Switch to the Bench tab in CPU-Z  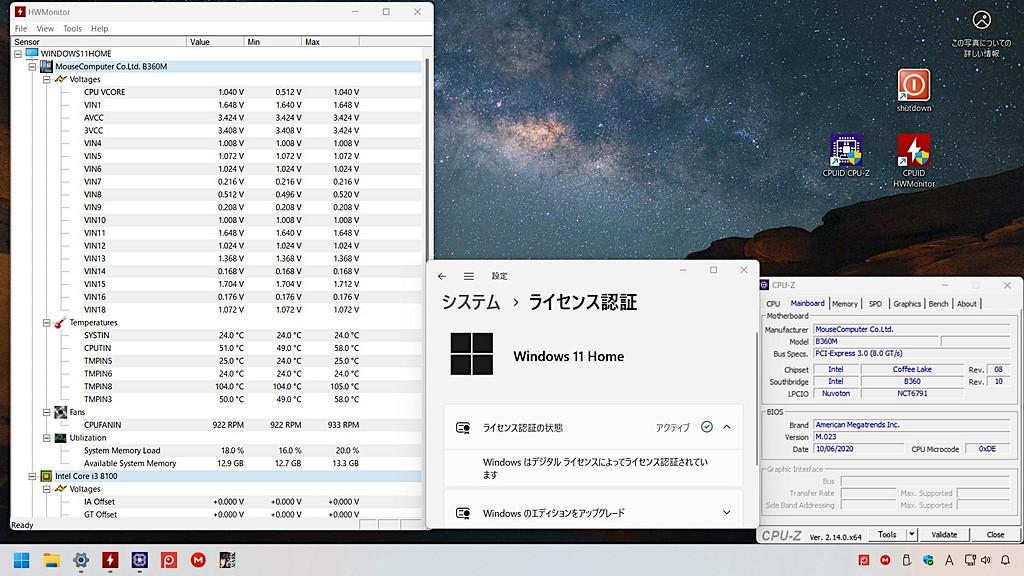tap(938, 304)
